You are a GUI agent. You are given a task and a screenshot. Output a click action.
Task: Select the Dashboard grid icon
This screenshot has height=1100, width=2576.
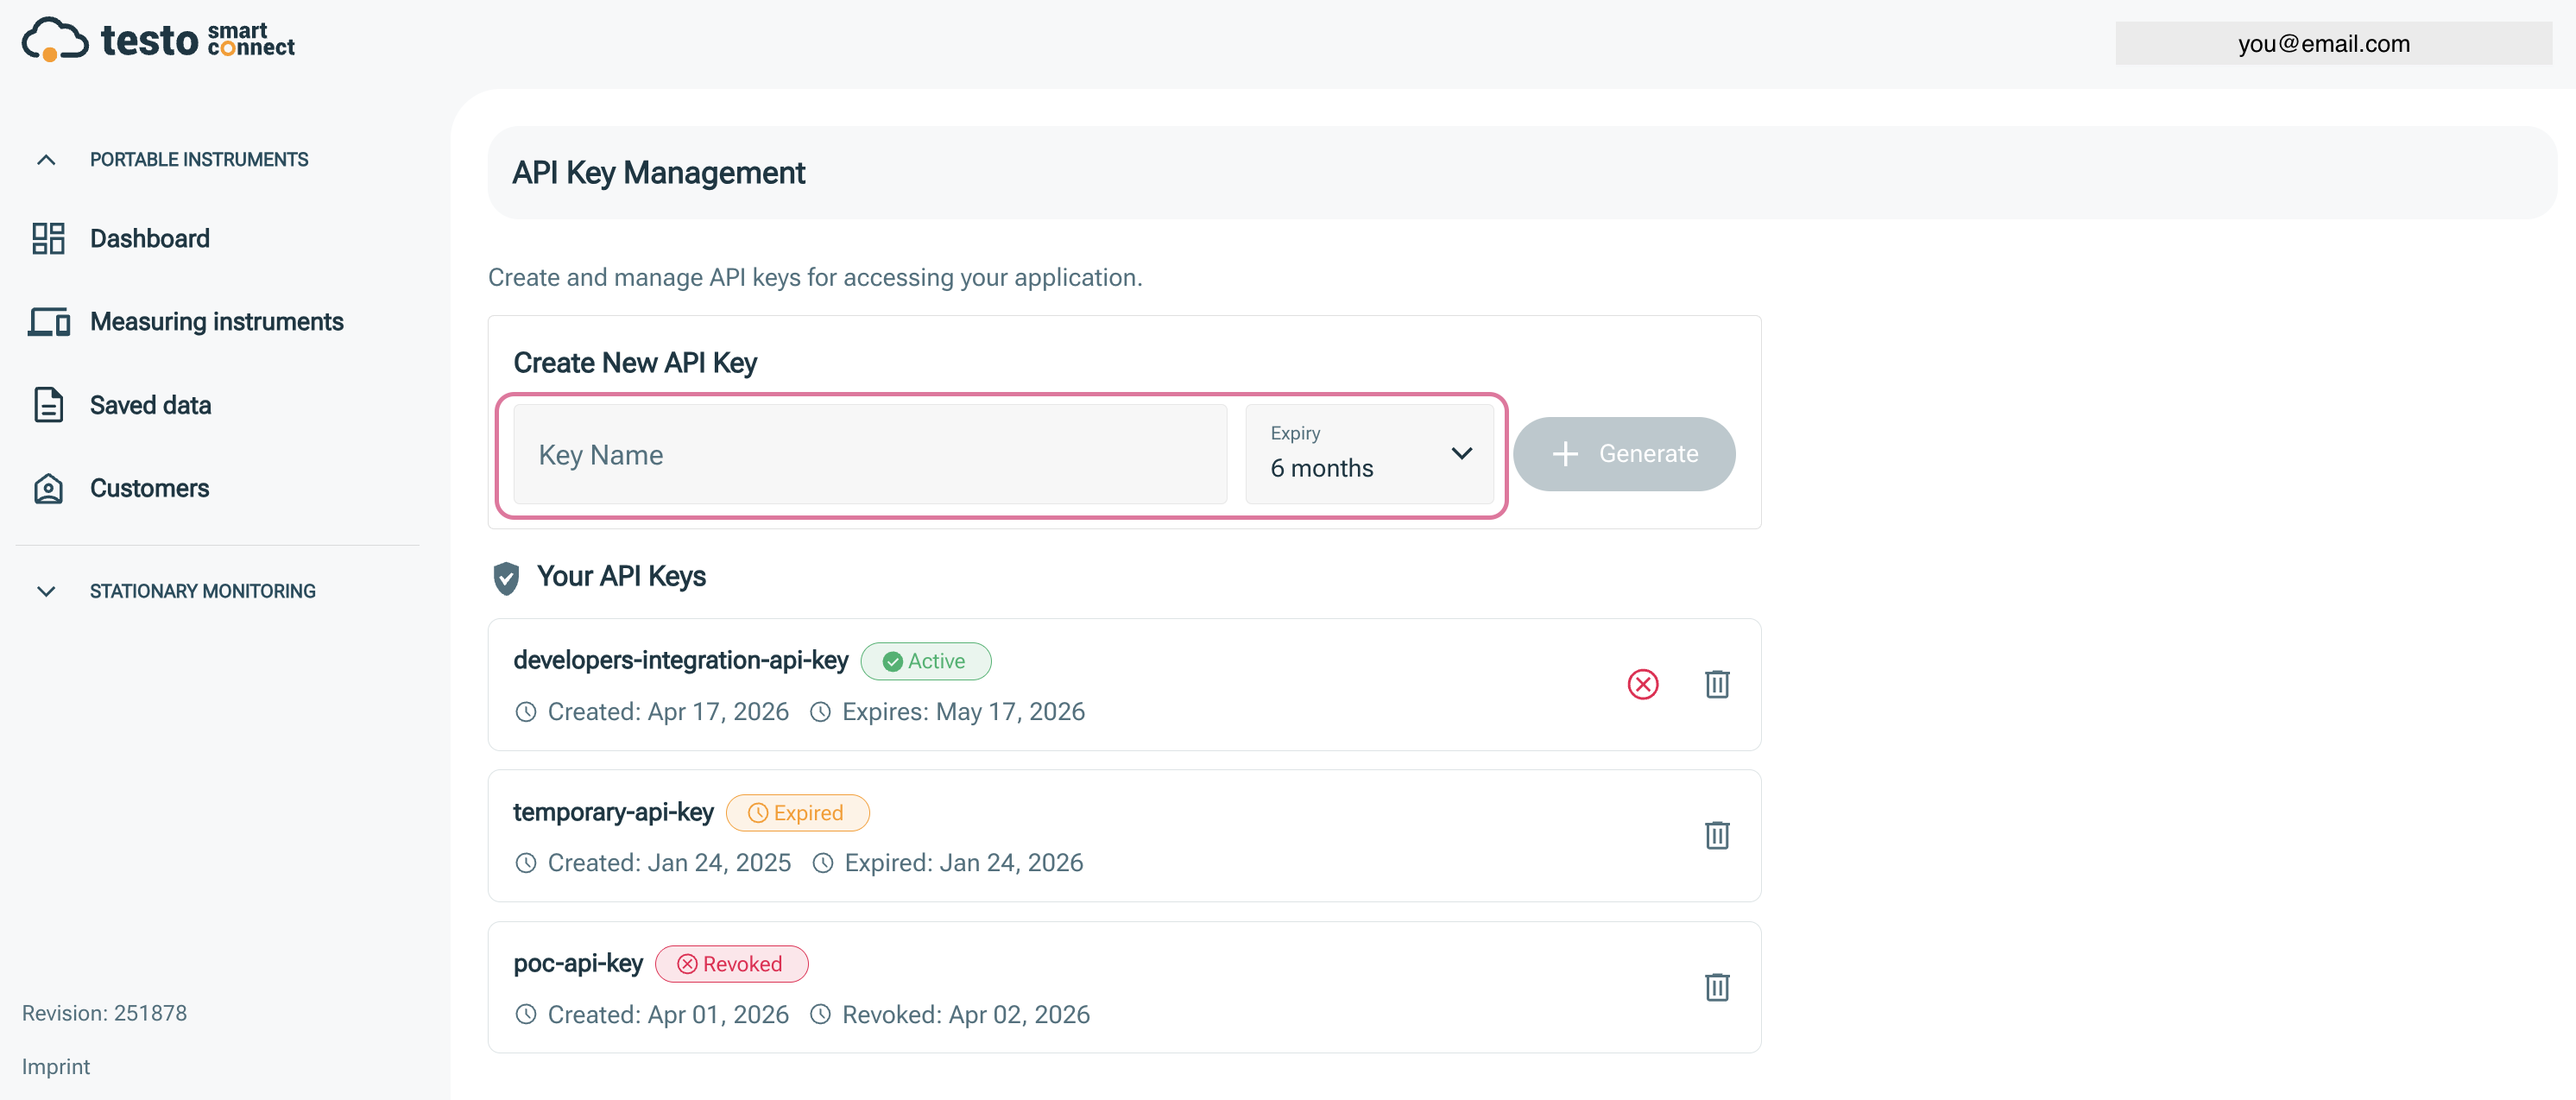pos(48,238)
